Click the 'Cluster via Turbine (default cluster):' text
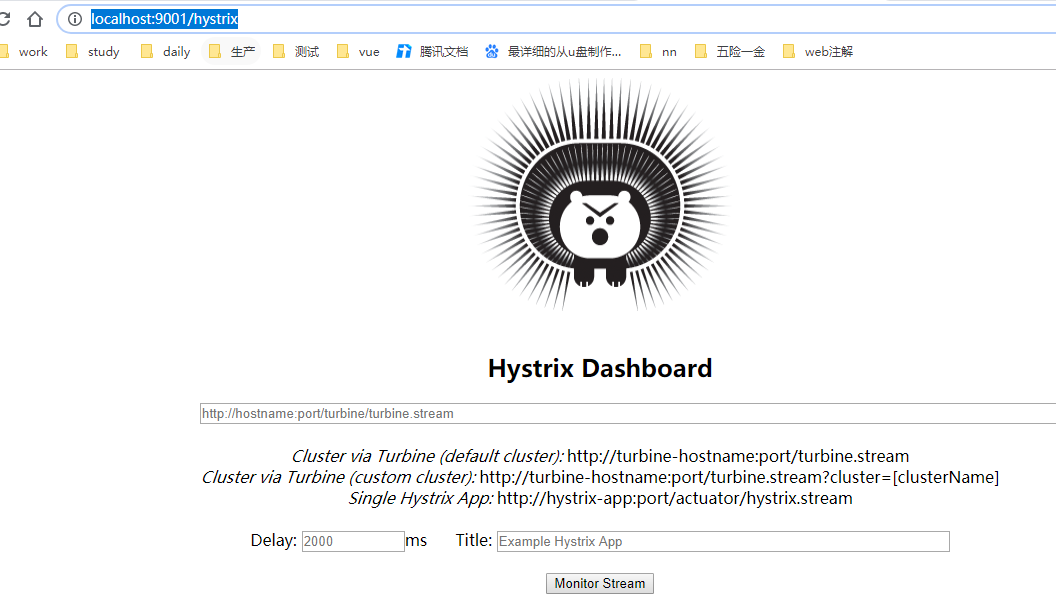Viewport: 1056px width, 607px height. click(428, 456)
